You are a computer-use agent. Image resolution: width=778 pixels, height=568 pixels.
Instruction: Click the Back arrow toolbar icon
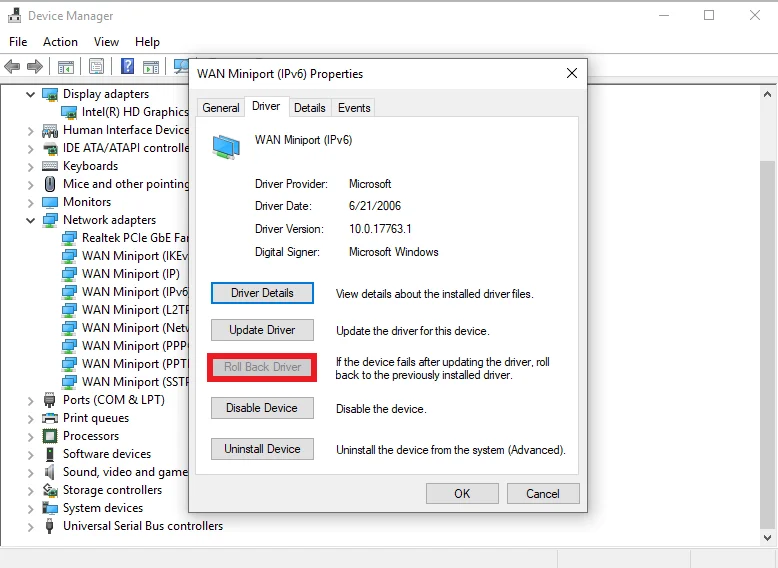click(12, 66)
